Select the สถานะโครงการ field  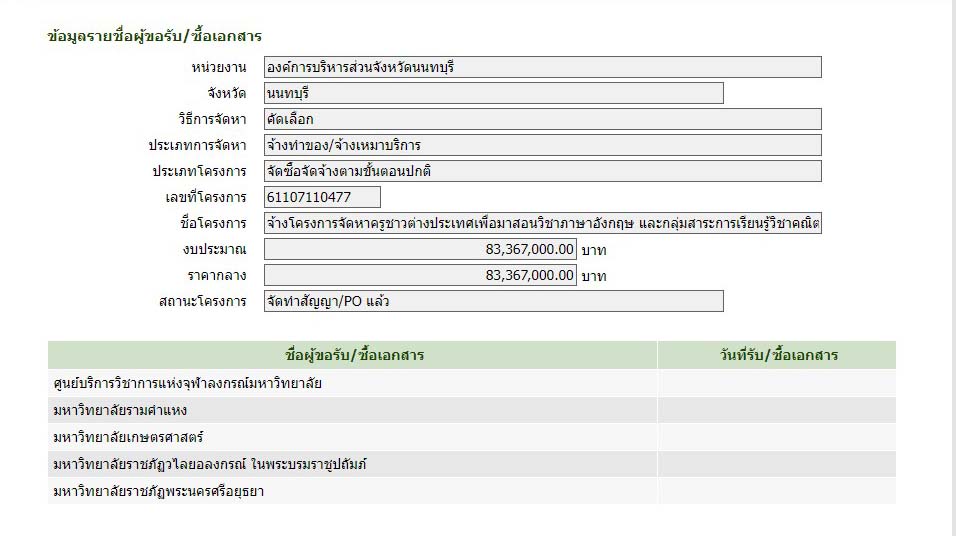pos(493,301)
